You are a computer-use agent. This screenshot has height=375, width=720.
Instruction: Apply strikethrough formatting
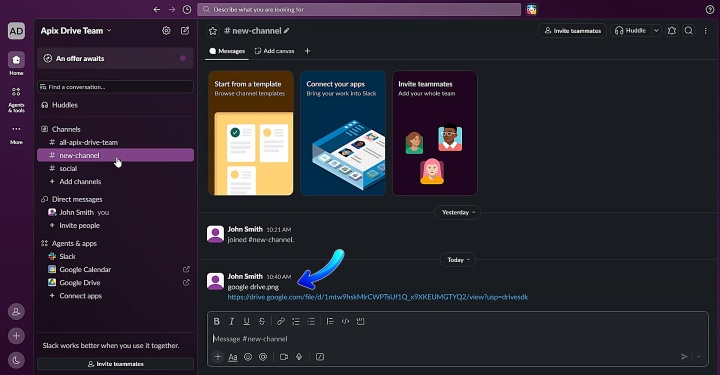coord(262,321)
